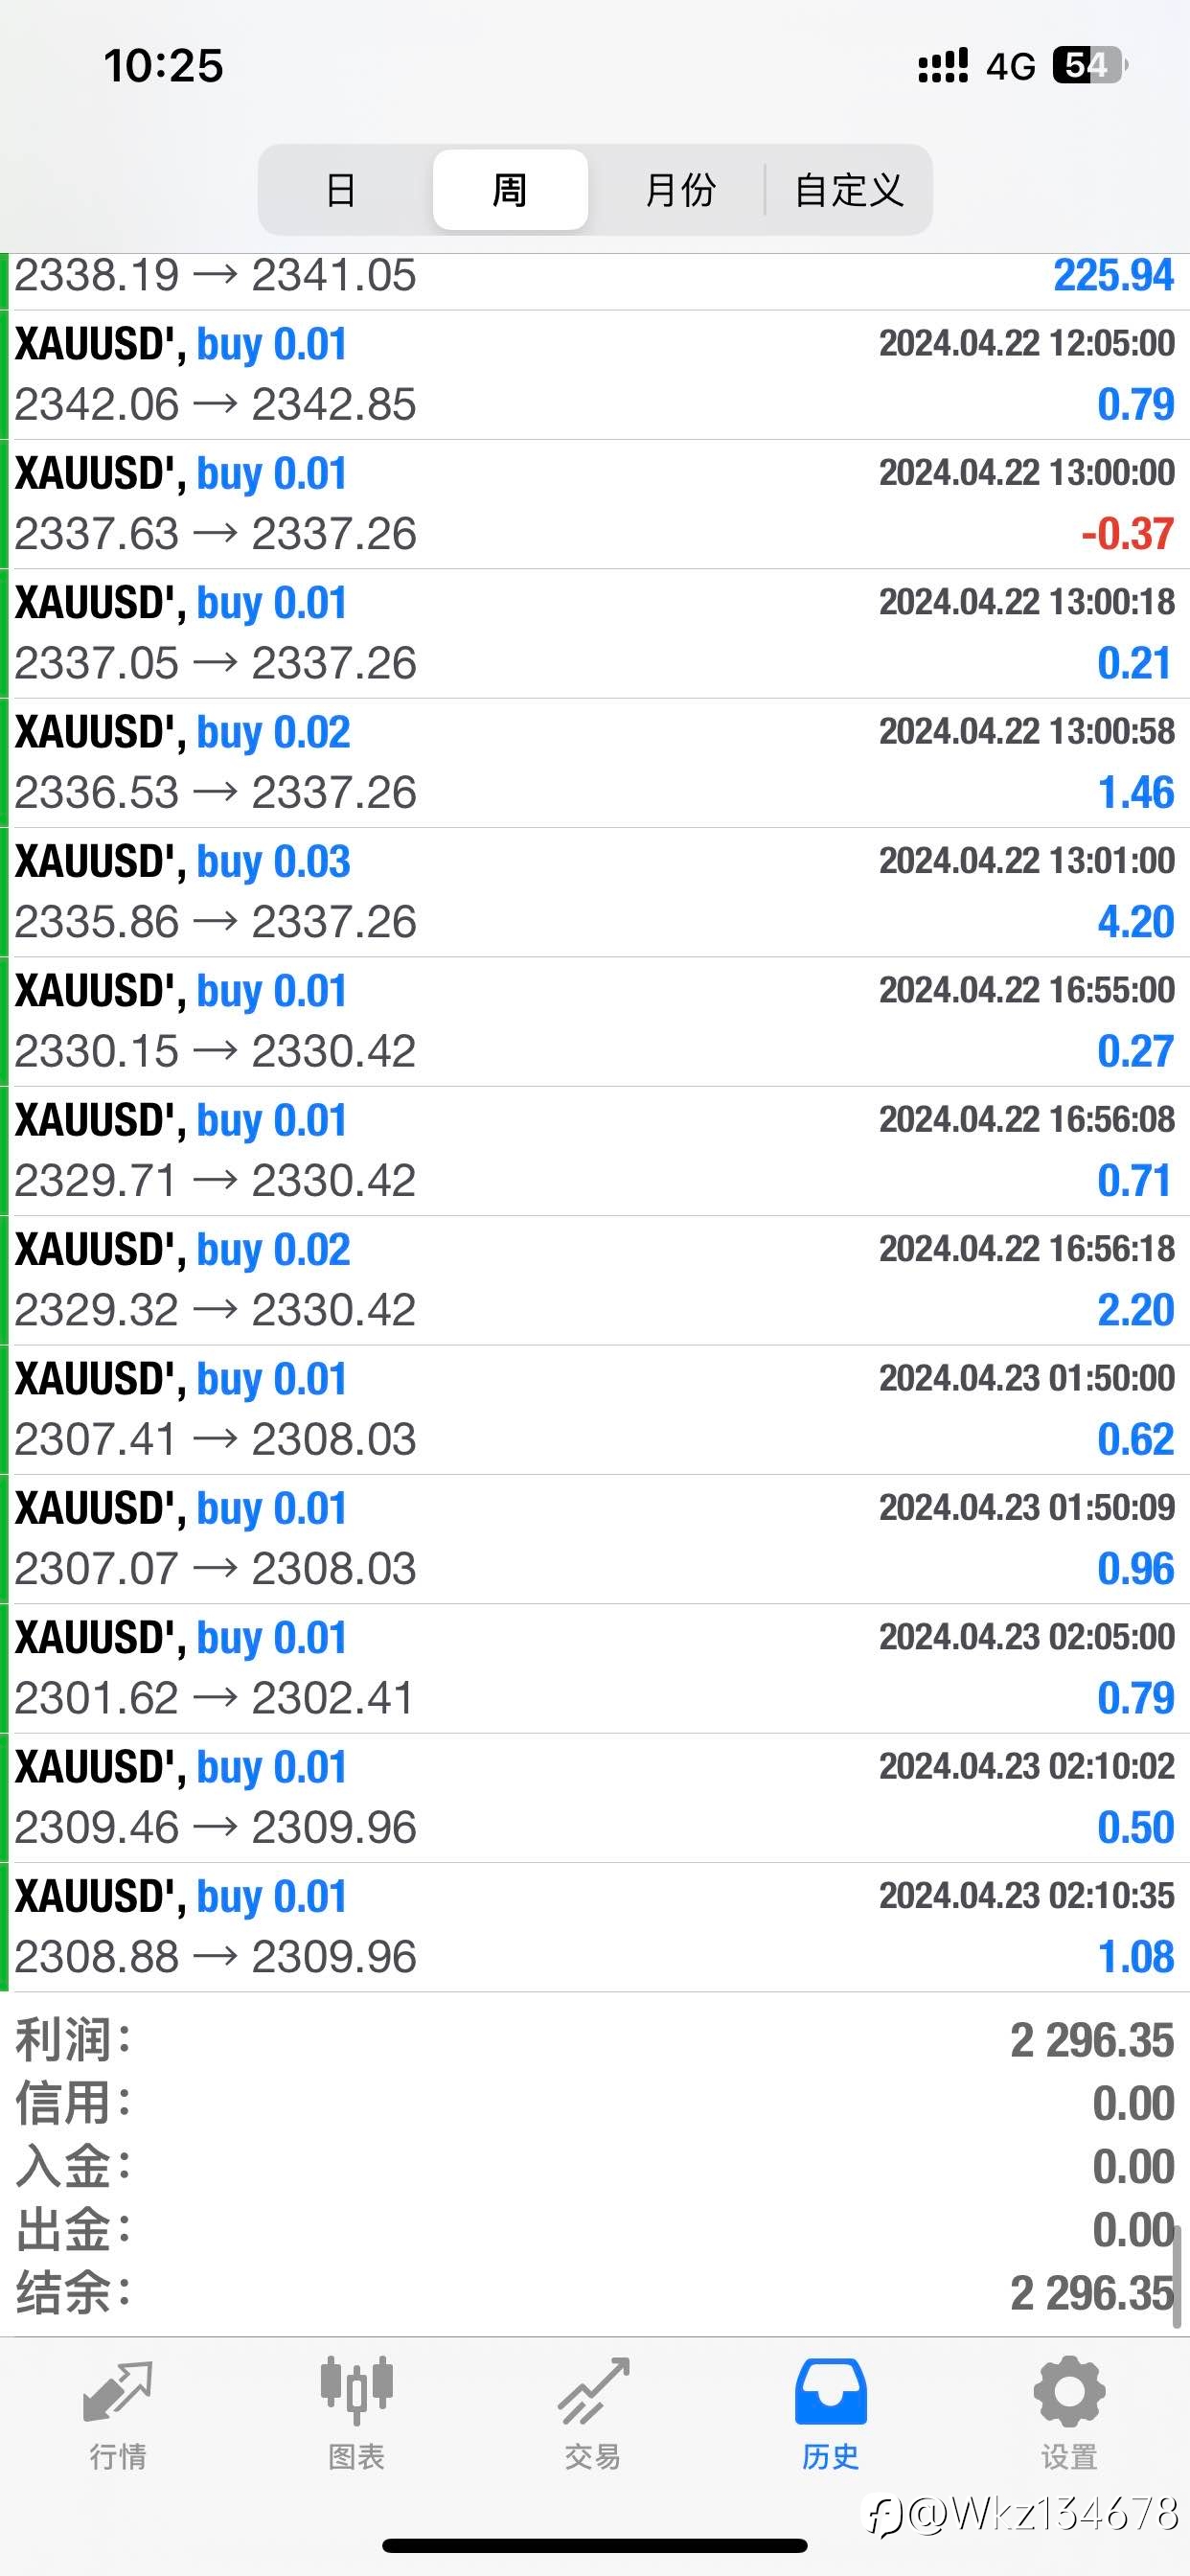Choose the 自定义 custom period
The width and height of the screenshot is (1190, 2576).
[x=849, y=189]
